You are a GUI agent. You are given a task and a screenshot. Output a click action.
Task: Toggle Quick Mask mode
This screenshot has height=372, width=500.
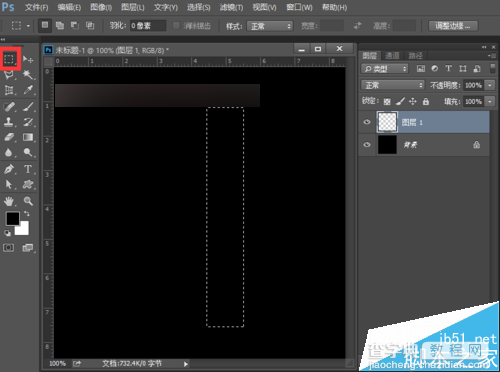point(9,248)
